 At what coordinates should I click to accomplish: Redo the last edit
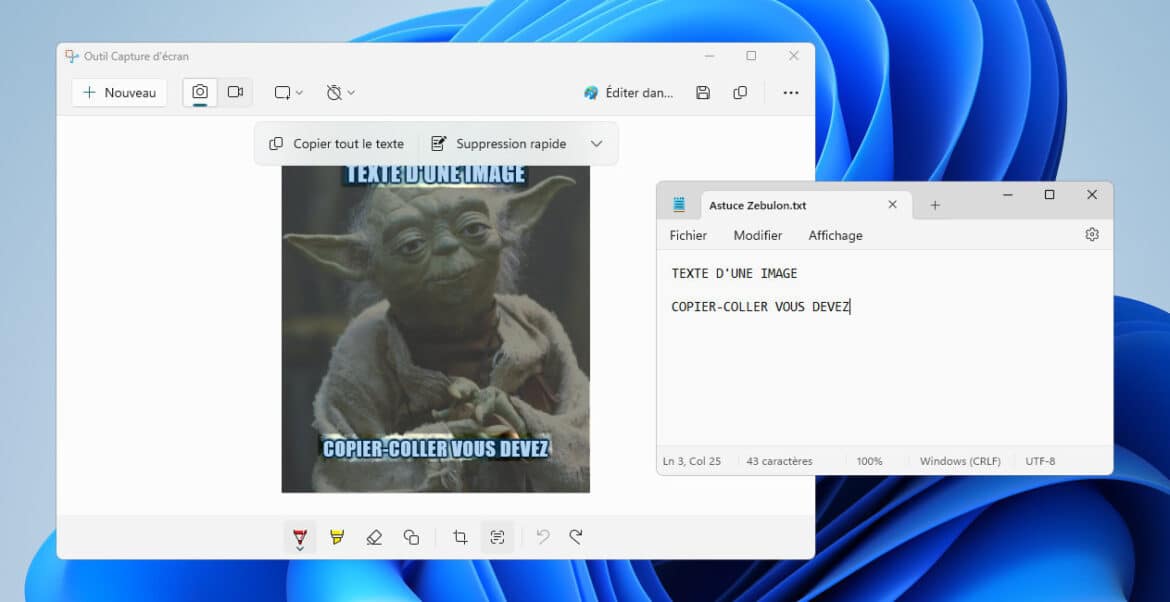[x=576, y=537]
